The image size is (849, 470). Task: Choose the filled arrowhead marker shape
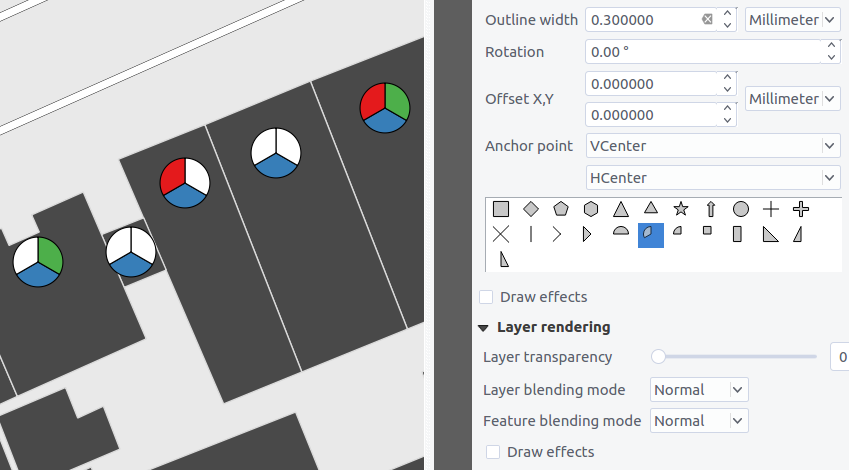coord(587,234)
